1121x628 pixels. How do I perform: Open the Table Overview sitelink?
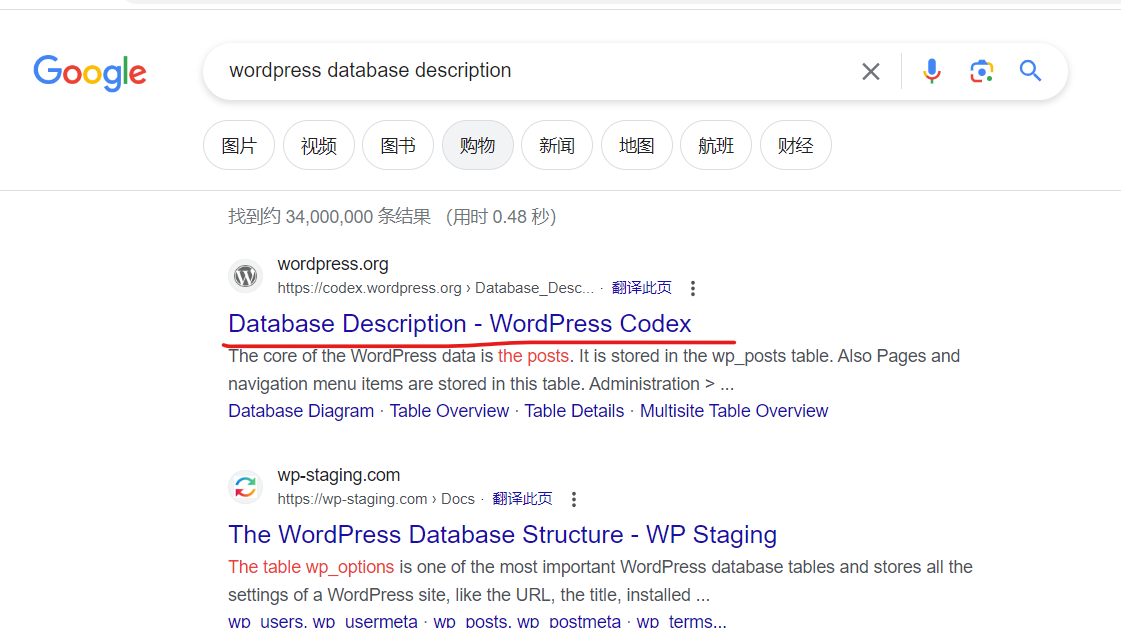pyautogui.click(x=449, y=411)
